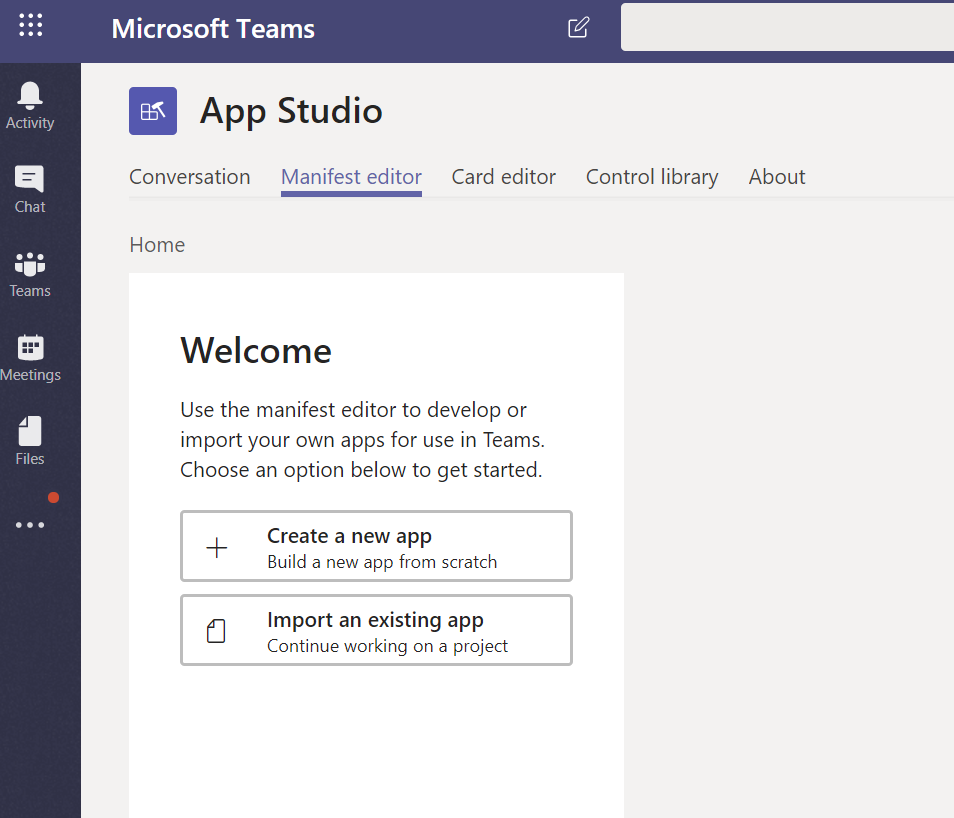This screenshot has height=818, width=954.
Task: Click the new chat compose icon
Action: click(578, 28)
